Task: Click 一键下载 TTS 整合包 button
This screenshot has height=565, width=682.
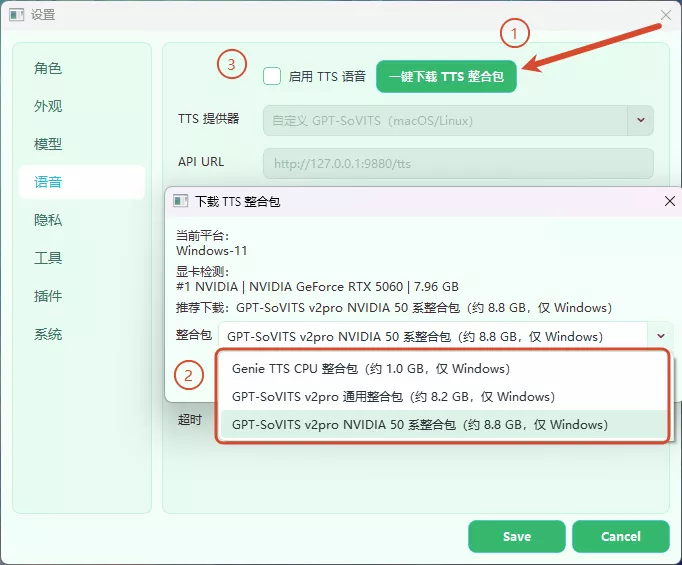Action: [446, 77]
